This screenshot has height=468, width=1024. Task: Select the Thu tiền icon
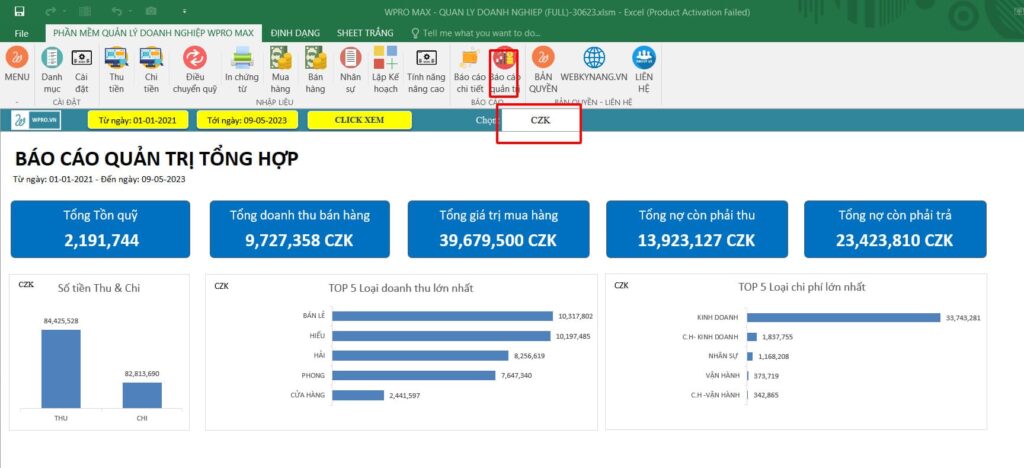(x=116, y=60)
